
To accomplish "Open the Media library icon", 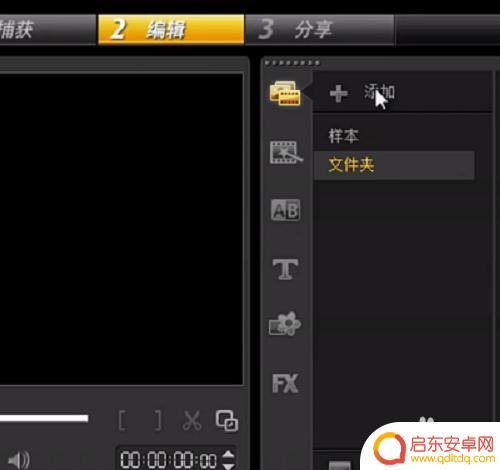I will pyautogui.click(x=285, y=93).
